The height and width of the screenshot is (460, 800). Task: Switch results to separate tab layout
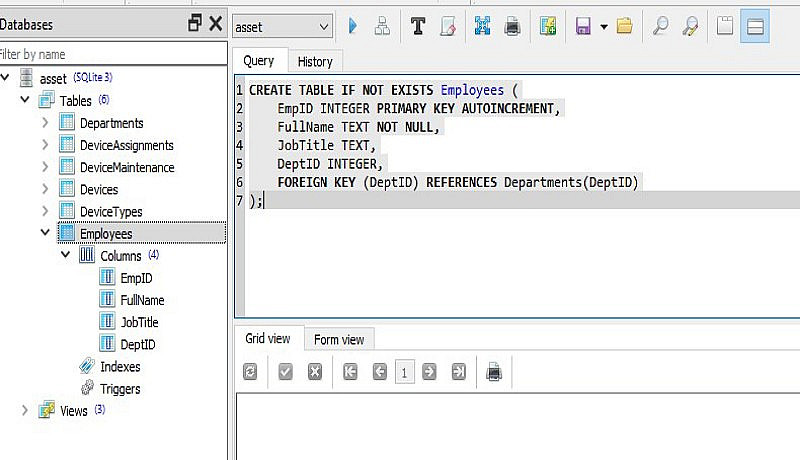pyautogui.click(x=725, y=25)
